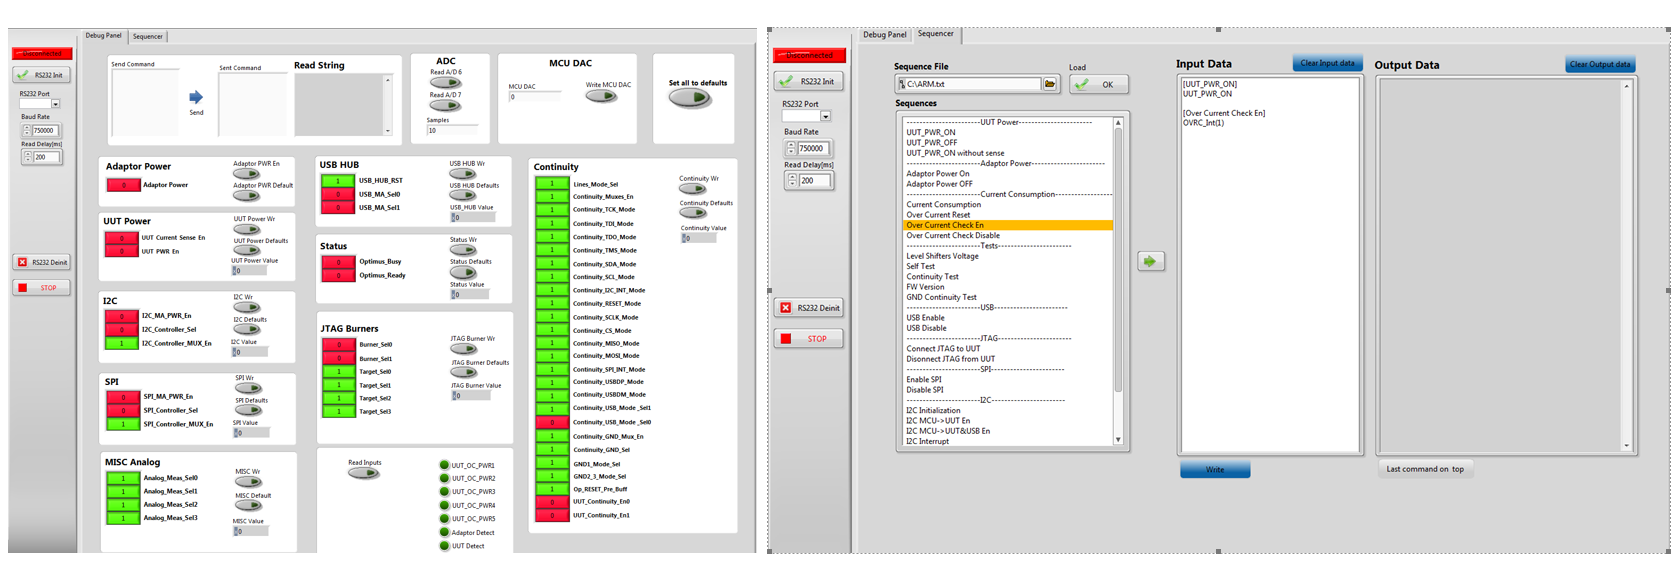Screen dimensions: 1680x570
Task: Toggle the UUT PWR En bit
Action: click(x=122, y=251)
